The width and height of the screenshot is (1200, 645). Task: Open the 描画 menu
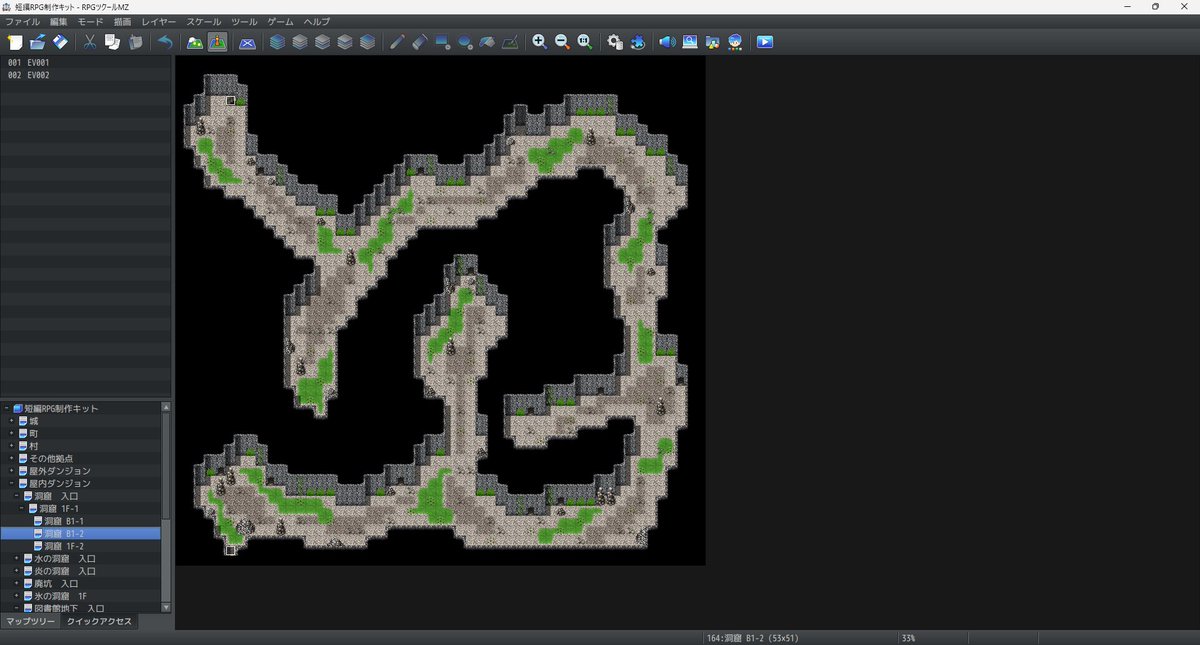(x=122, y=21)
